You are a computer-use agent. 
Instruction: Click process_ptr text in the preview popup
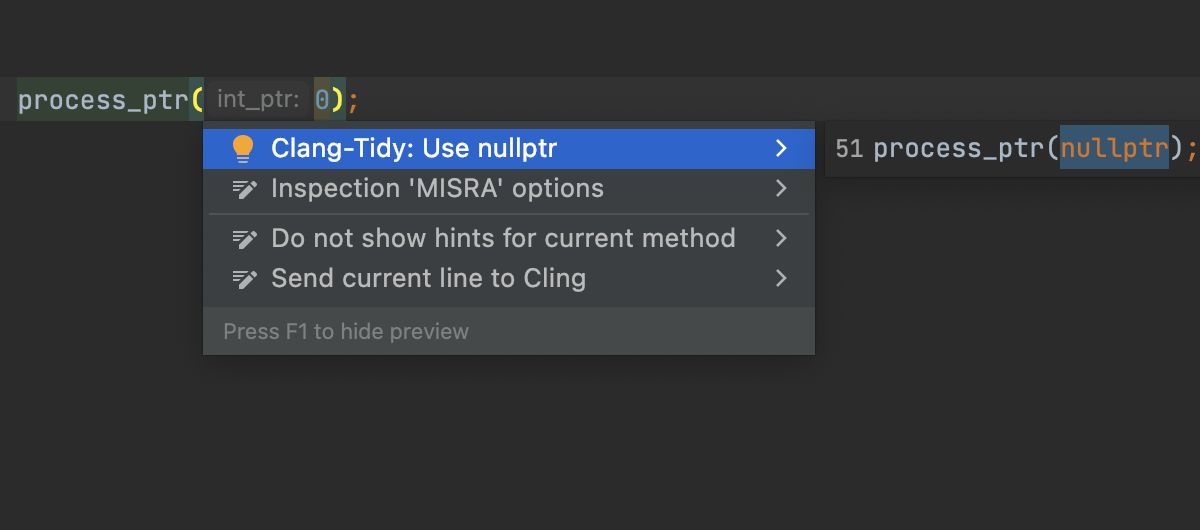[959, 149]
